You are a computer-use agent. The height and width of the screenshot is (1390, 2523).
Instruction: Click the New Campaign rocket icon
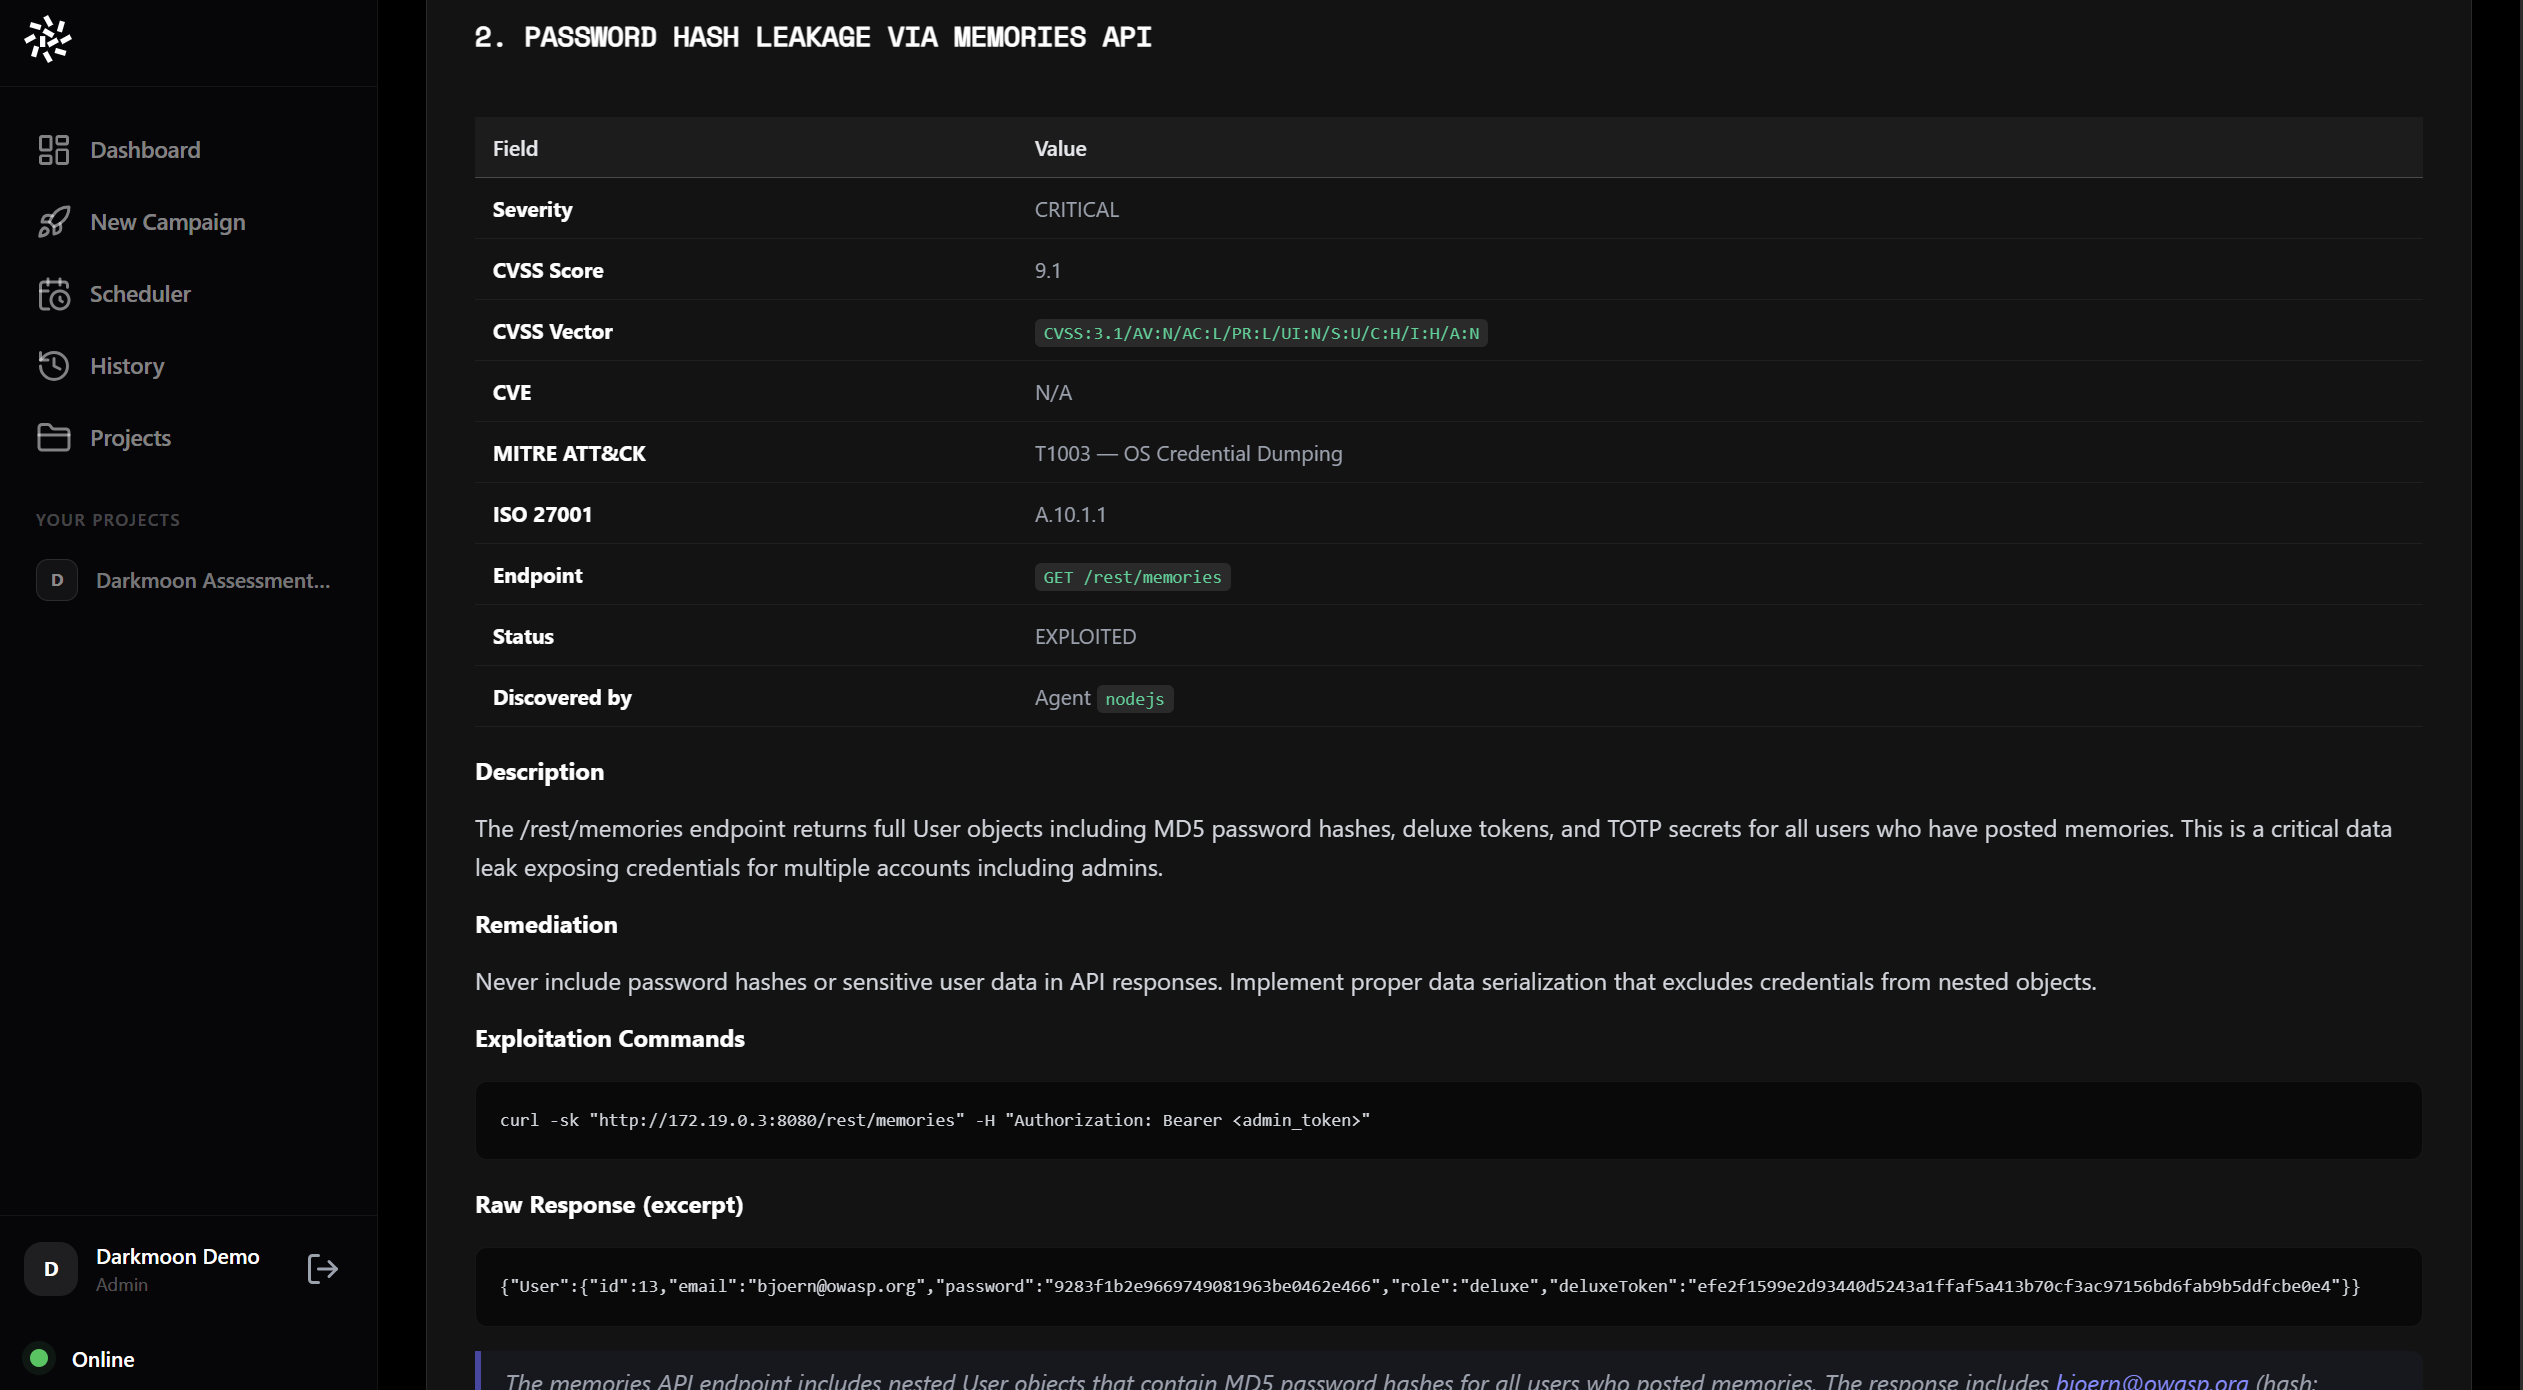(53, 222)
